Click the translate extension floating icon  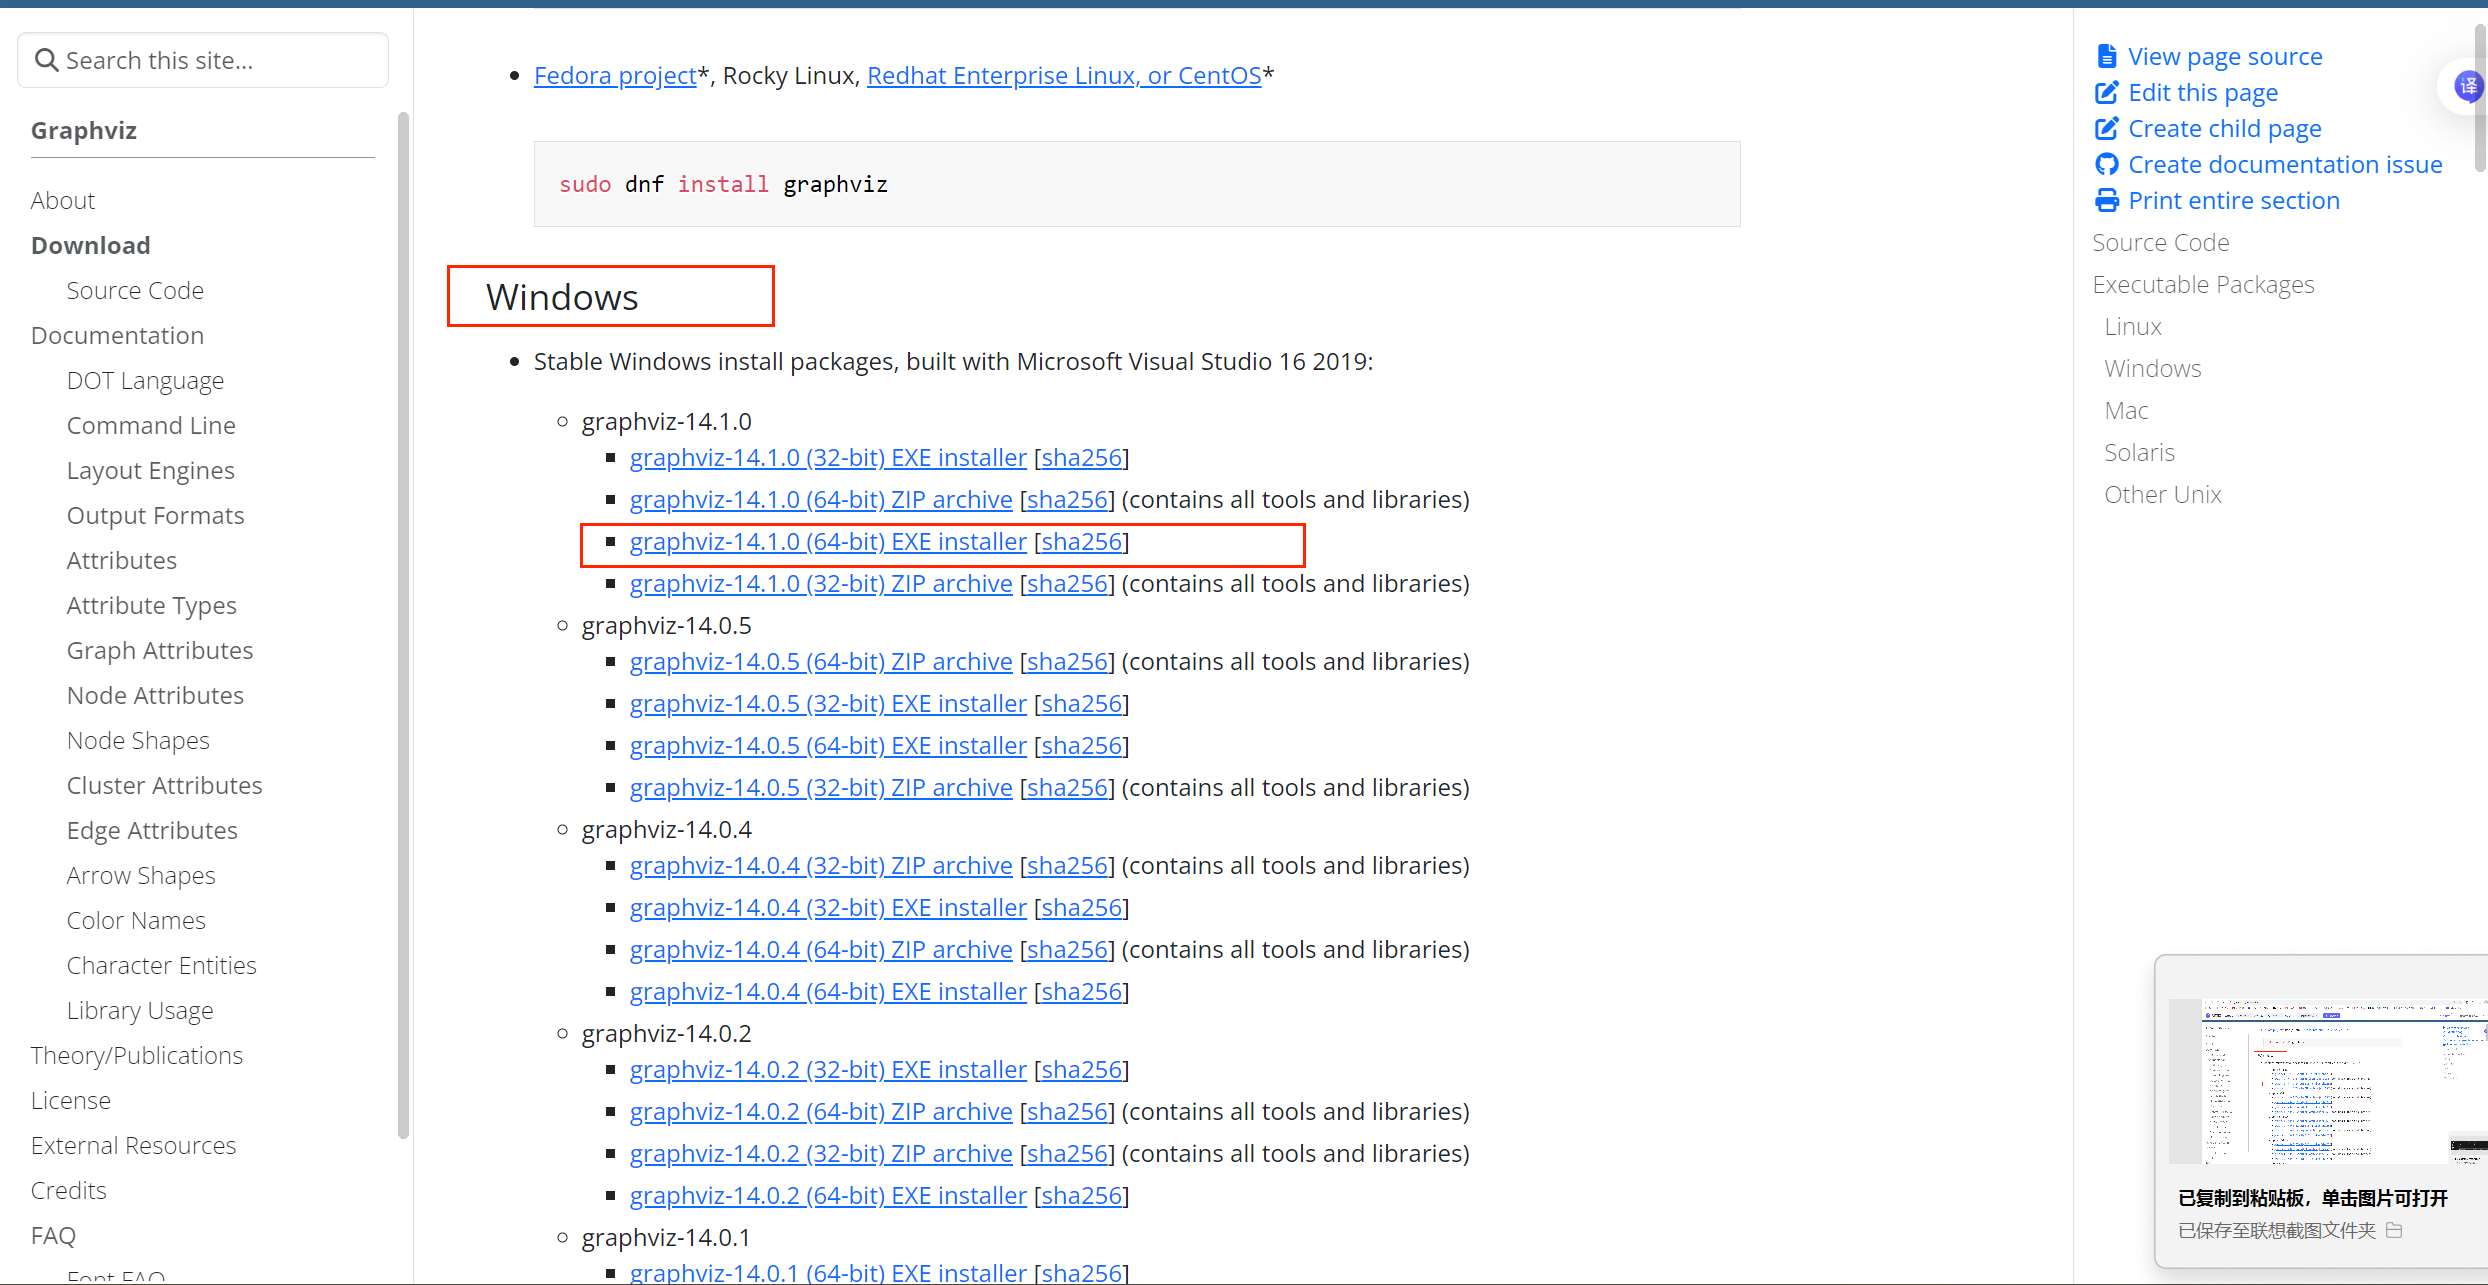[2467, 87]
